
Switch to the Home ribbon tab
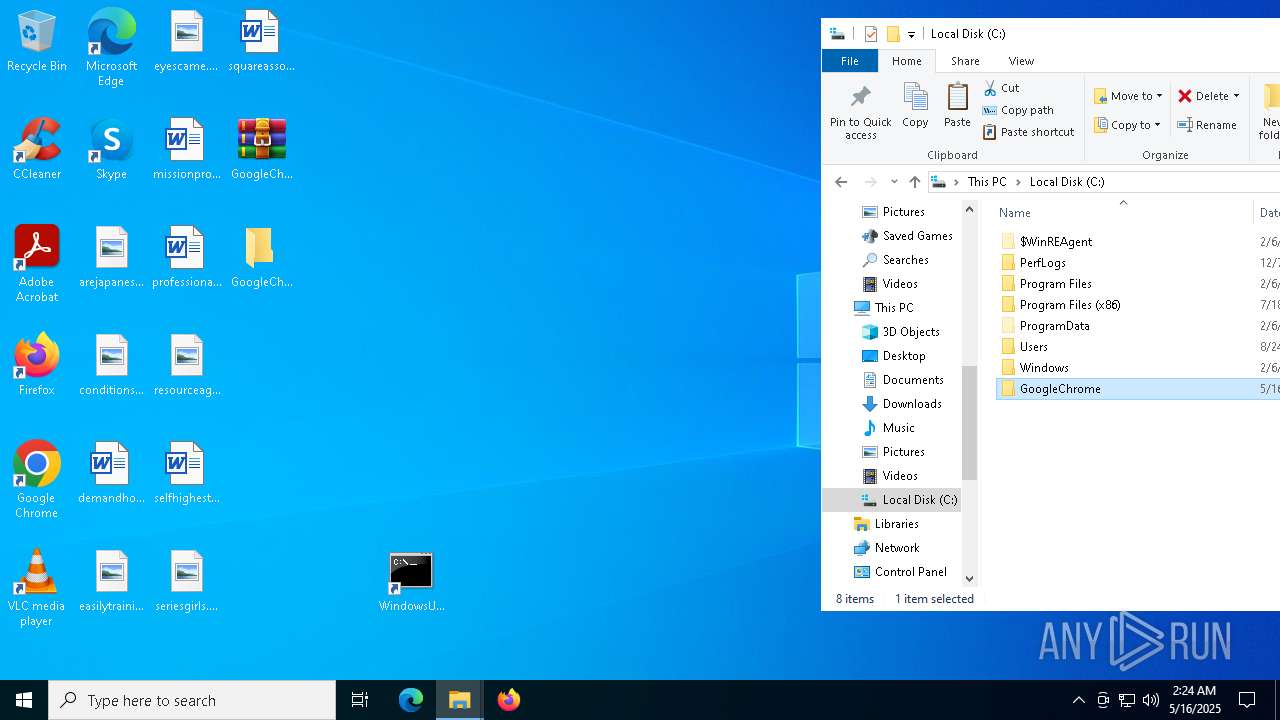coord(907,61)
